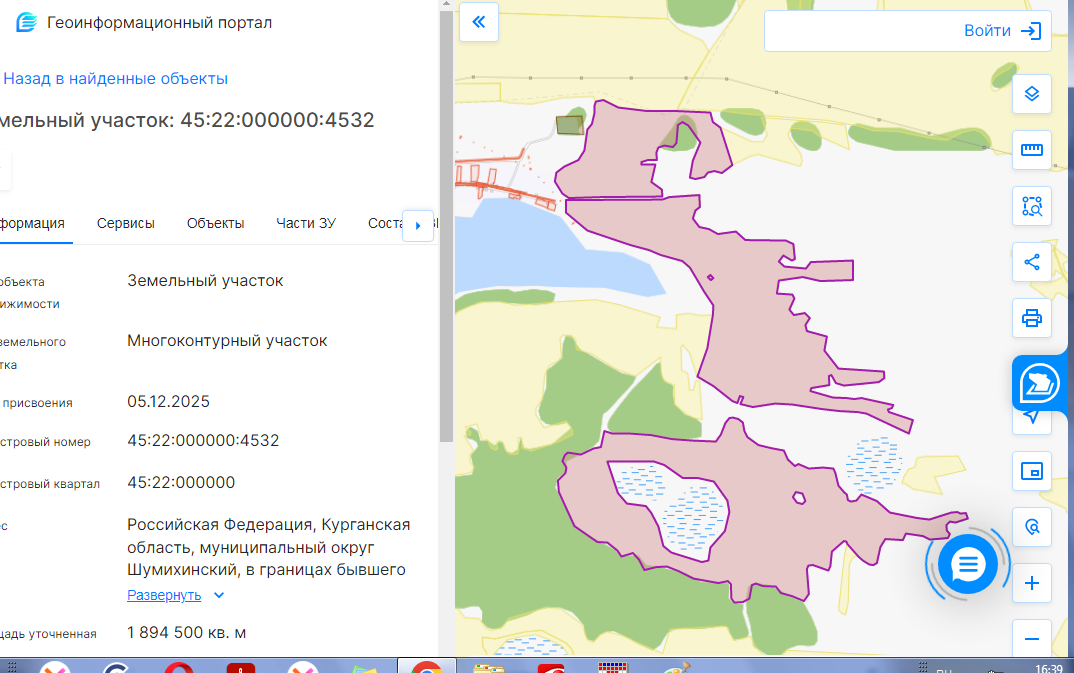This screenshot has height=673, width=1074.
Task: Open the red Opera icon in taskbar
Action: pyautogui.click(x=178, y=668)
